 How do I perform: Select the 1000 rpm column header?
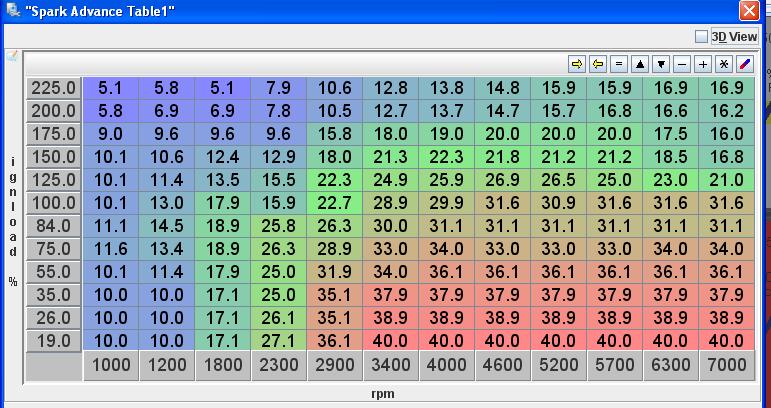click(111, 366)
